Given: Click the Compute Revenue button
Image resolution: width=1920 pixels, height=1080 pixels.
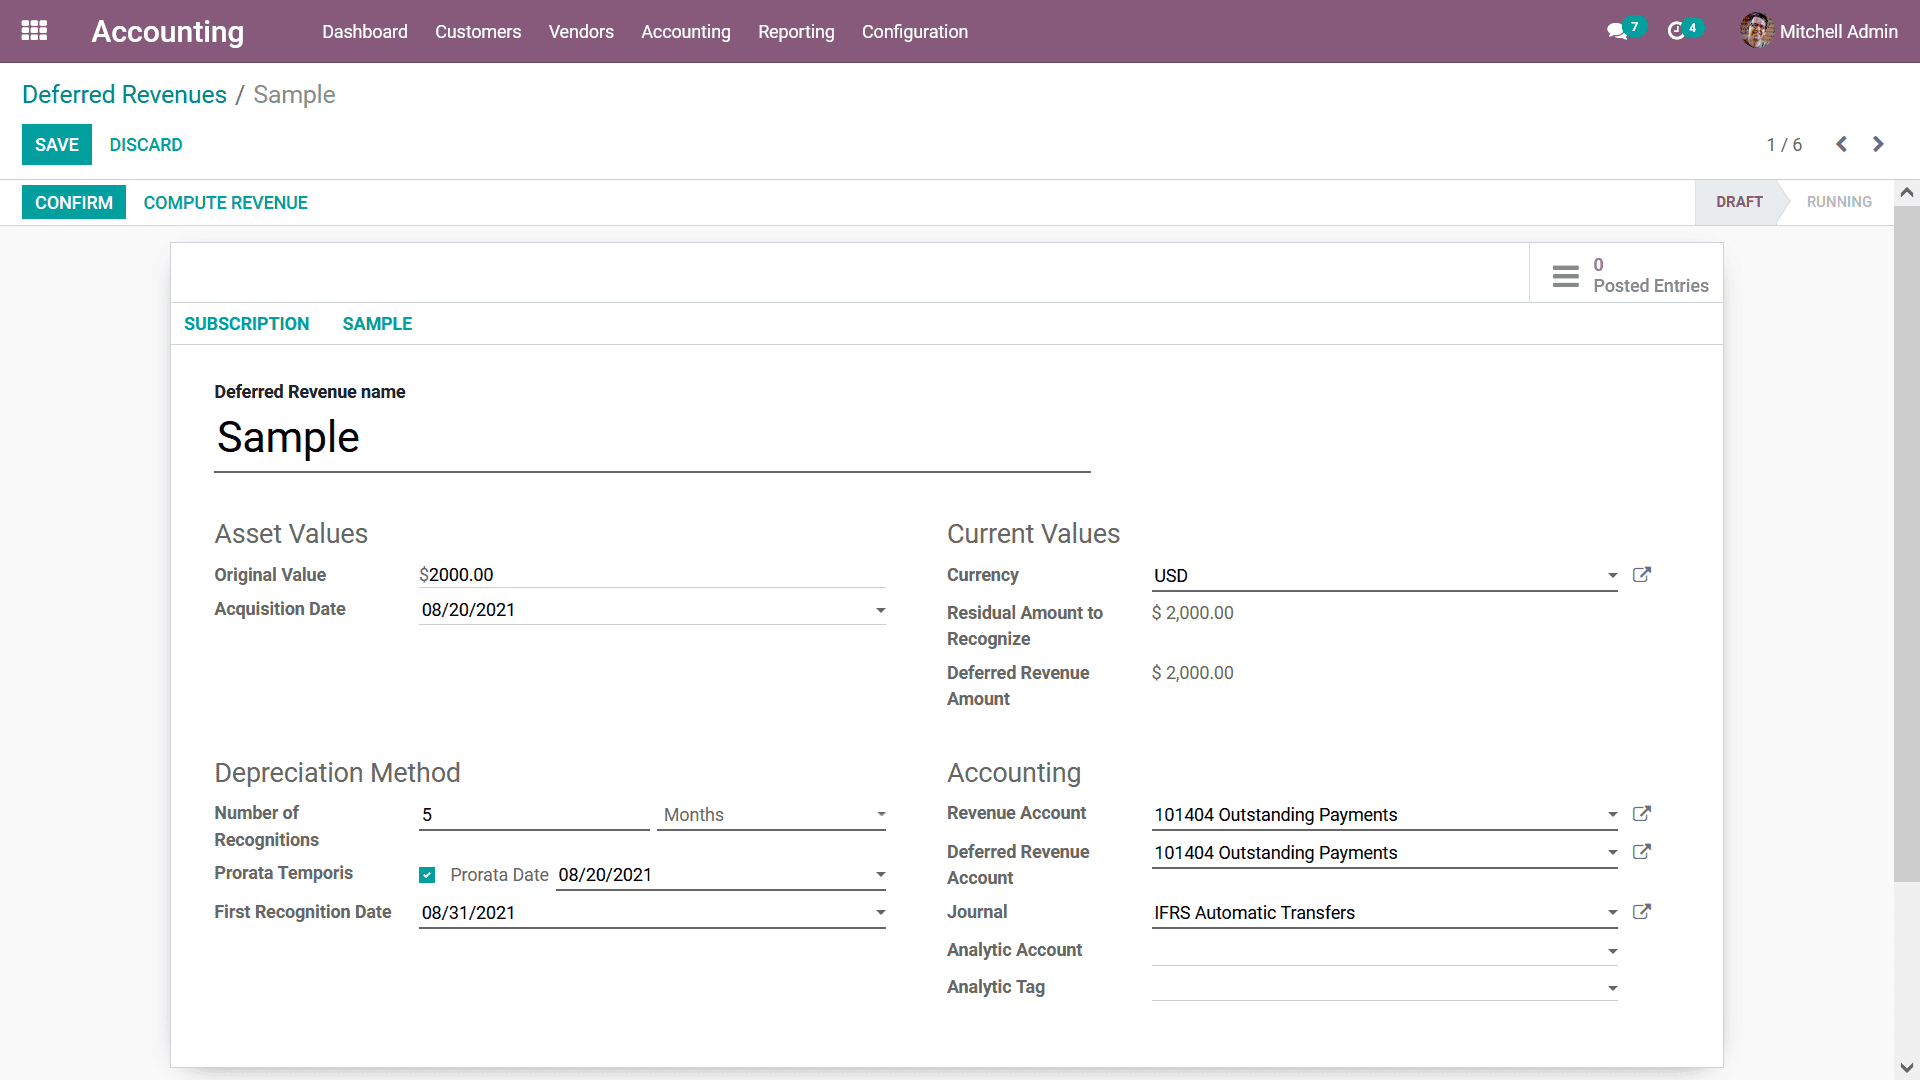Looking at the screenshot, I should pos(226,203).
